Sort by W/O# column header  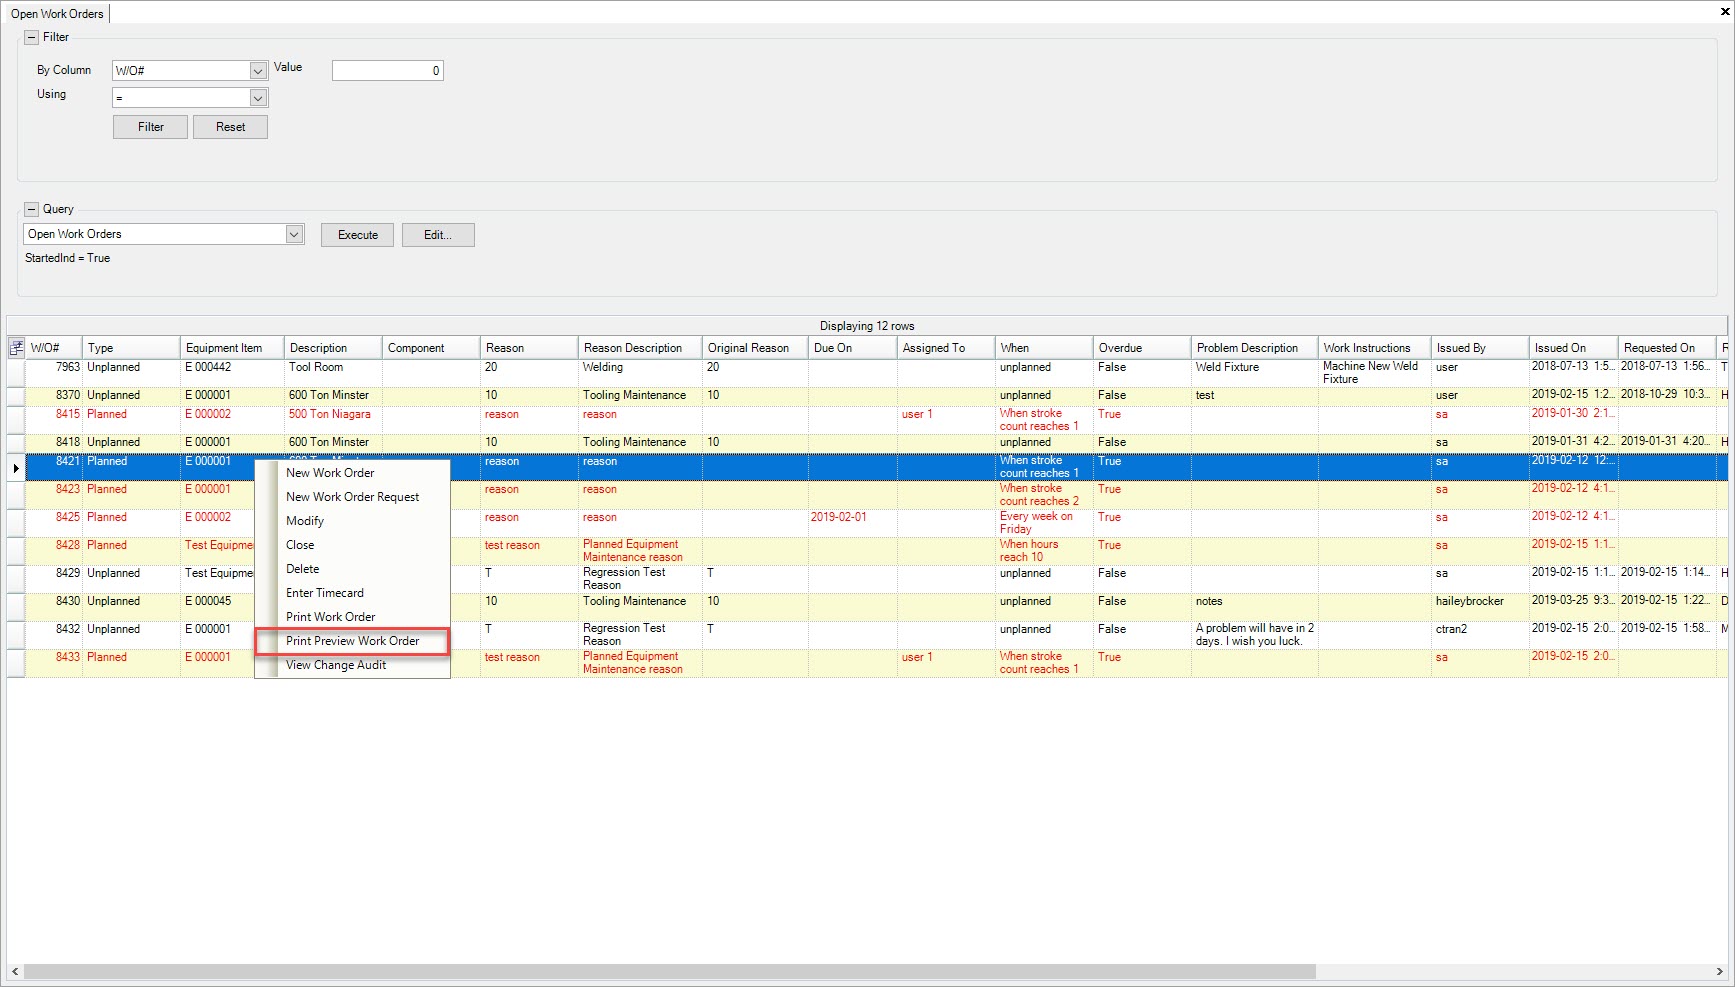54,348
